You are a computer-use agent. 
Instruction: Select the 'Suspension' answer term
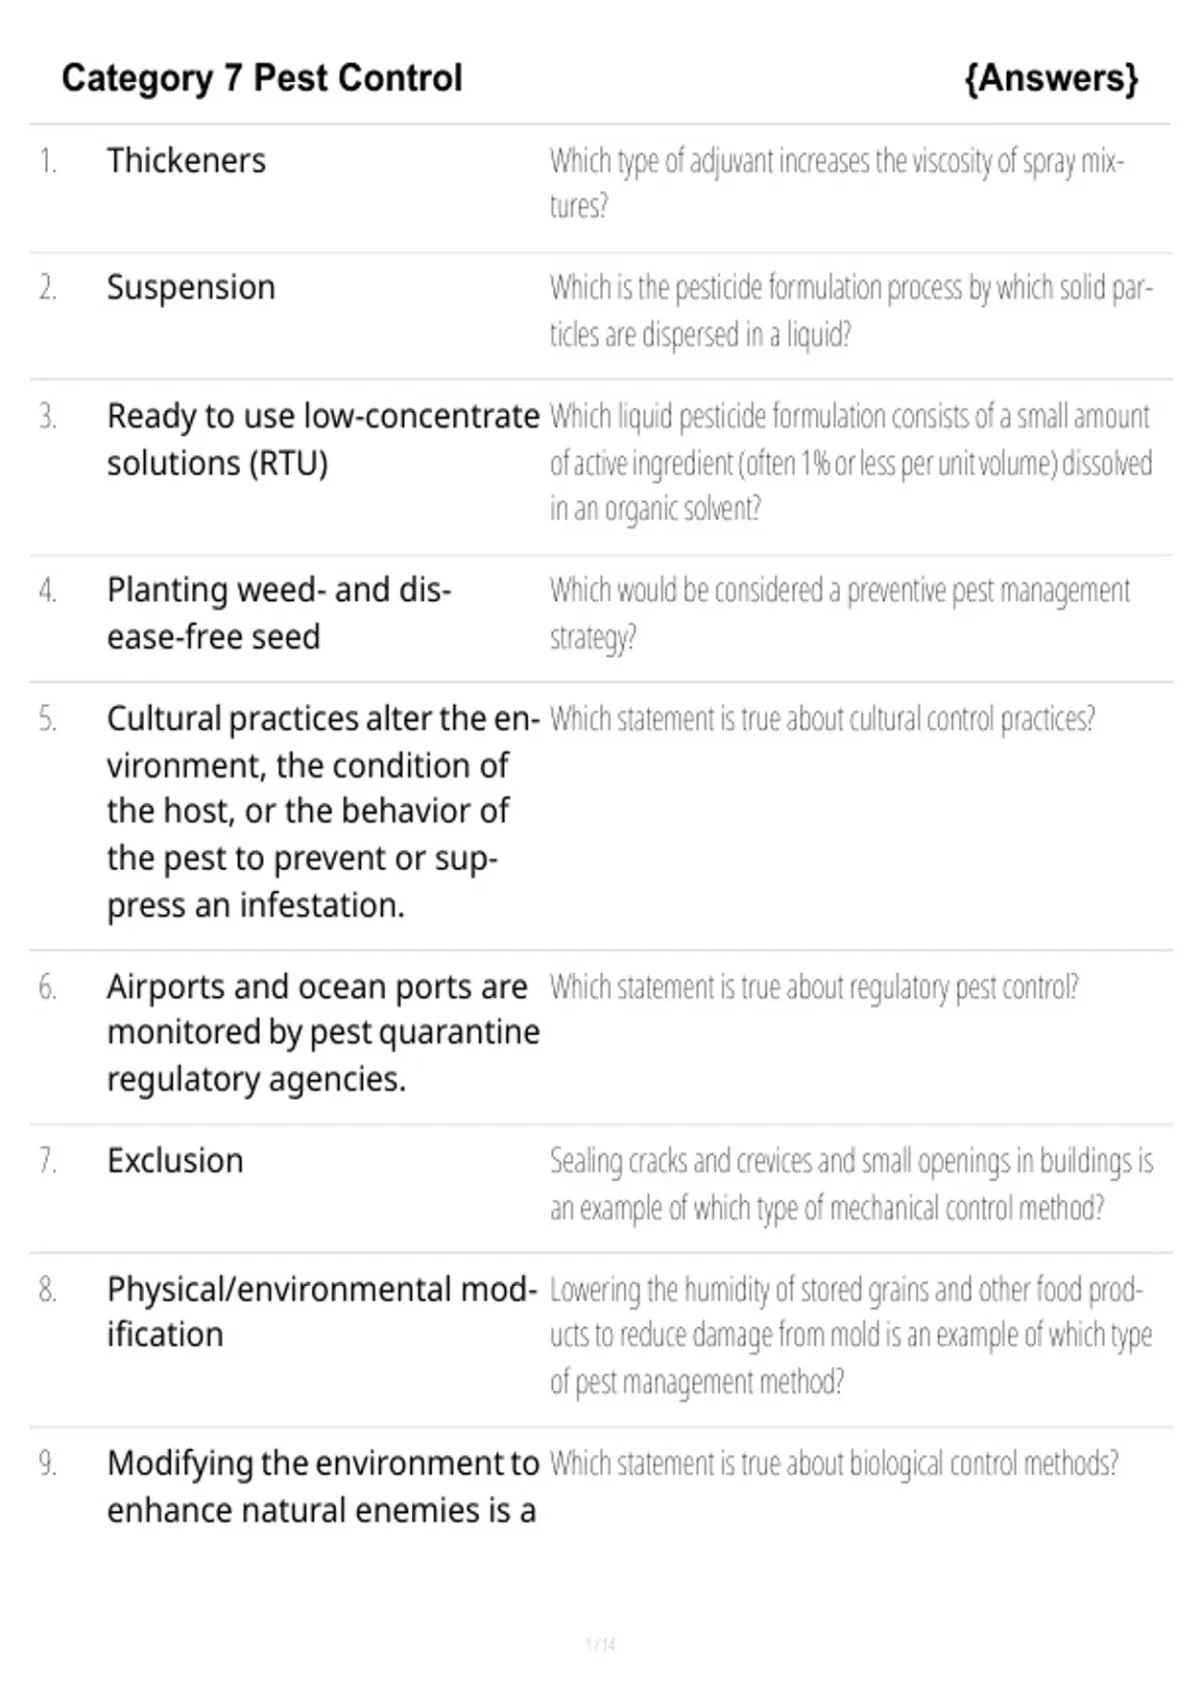(191, 287)
